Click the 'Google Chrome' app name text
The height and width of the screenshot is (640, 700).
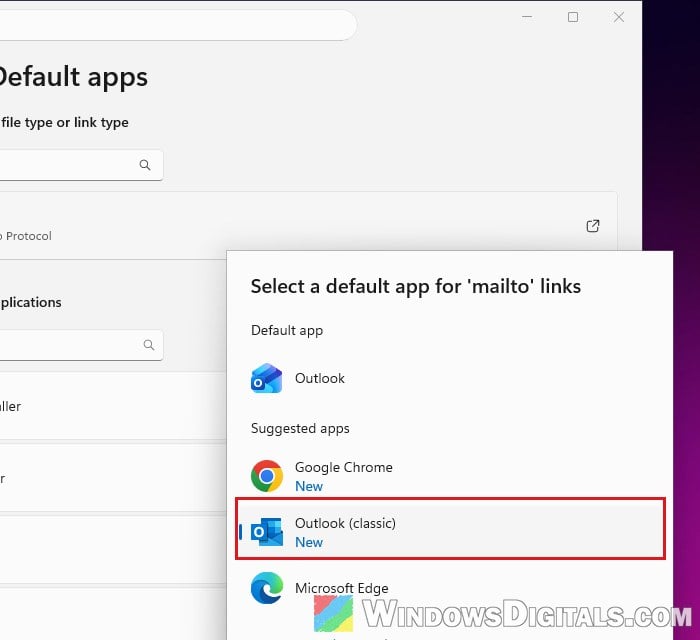[344, 467]
